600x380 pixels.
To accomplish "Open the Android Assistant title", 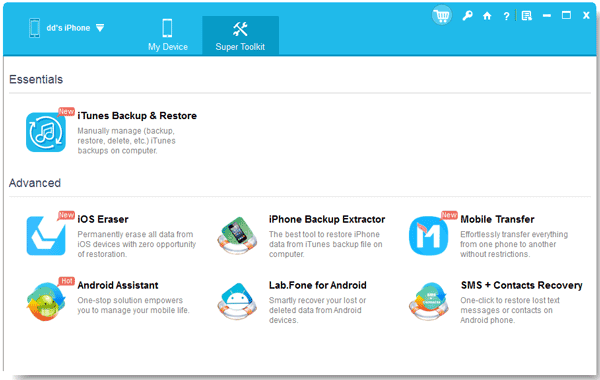I will (x=118, y=285).
